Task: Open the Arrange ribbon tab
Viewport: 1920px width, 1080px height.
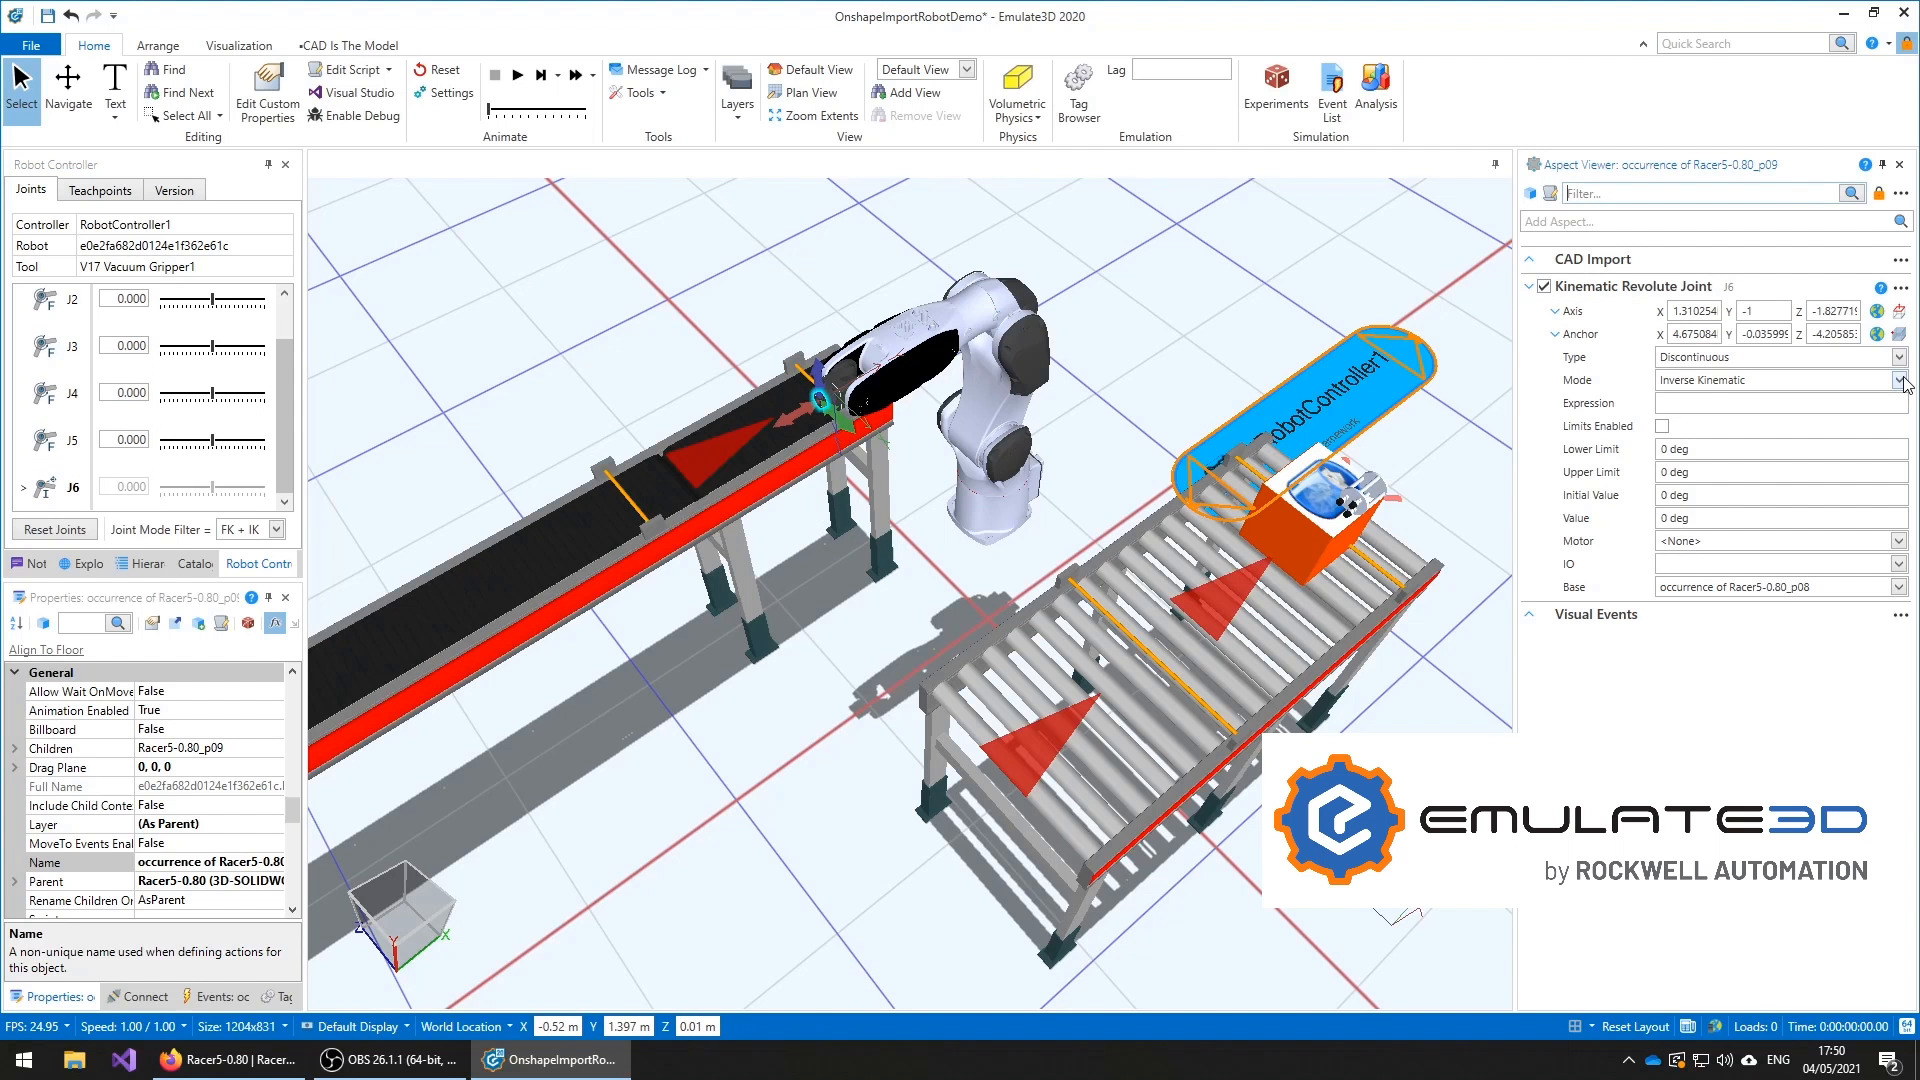Action: [158, 46]
